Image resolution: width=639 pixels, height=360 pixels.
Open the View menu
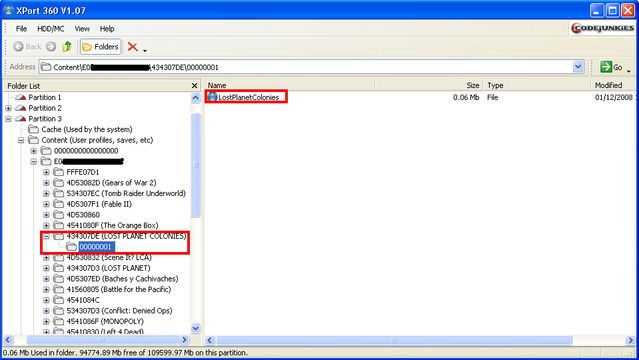(82, 29)
